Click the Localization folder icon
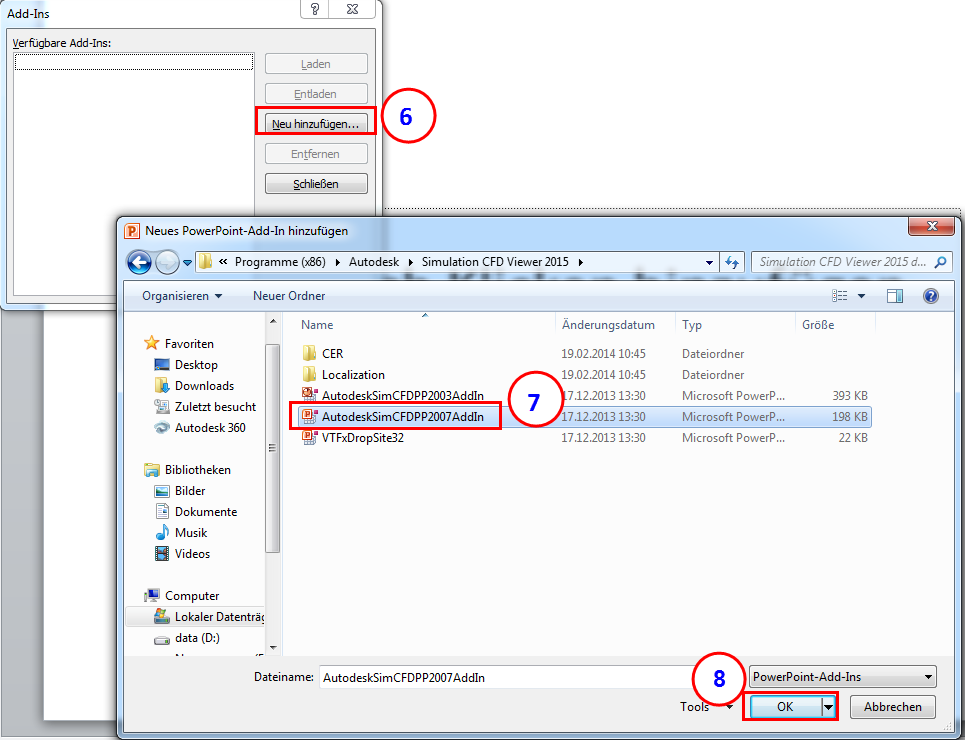Screen dimensions: 965x740 (310, 374)
